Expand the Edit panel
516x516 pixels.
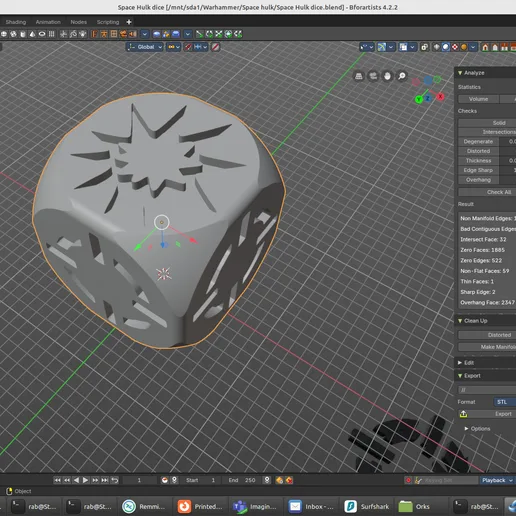tap(460, 362)
